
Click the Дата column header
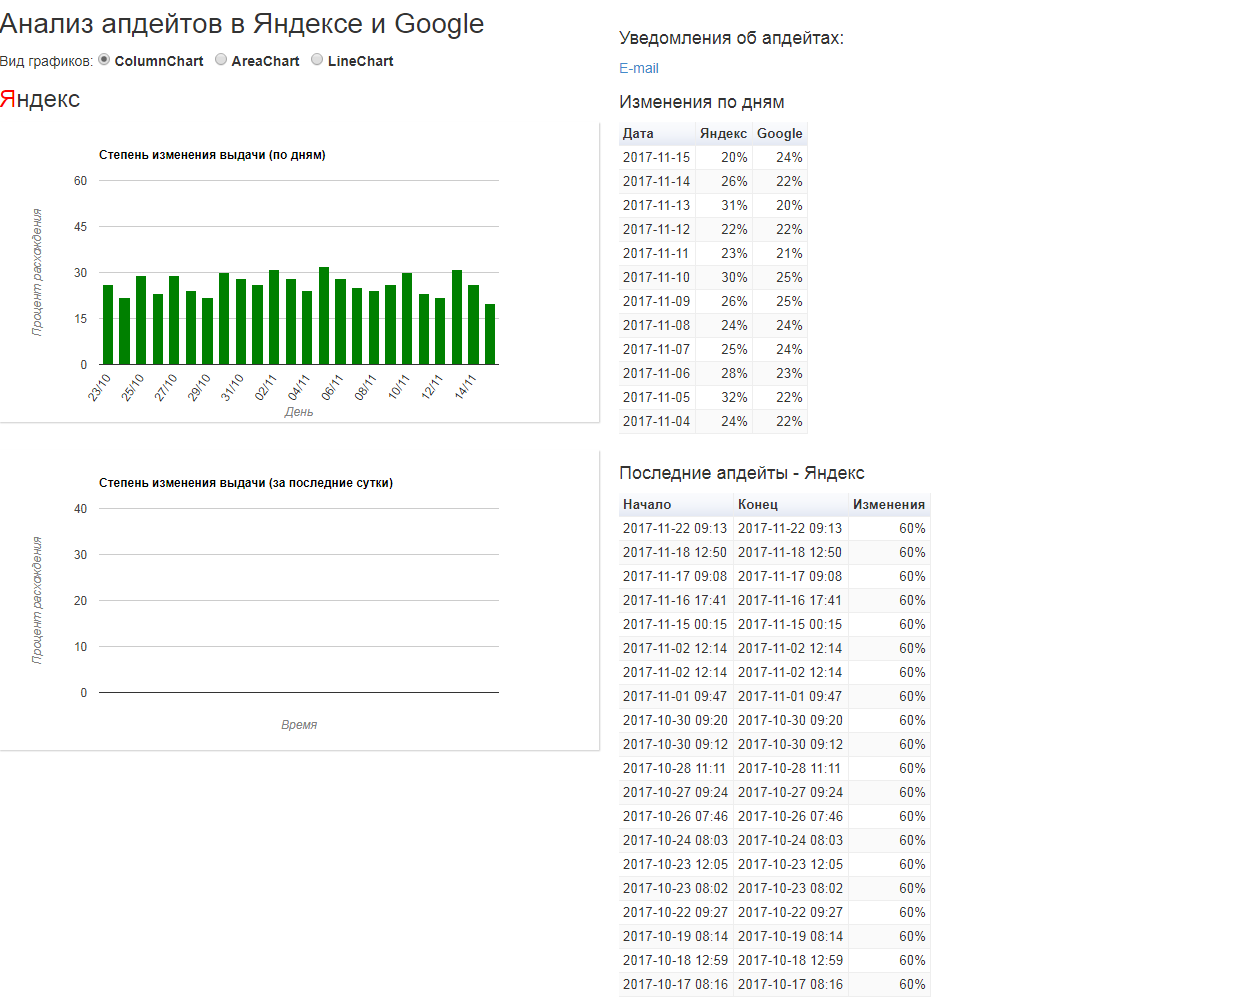638,133
